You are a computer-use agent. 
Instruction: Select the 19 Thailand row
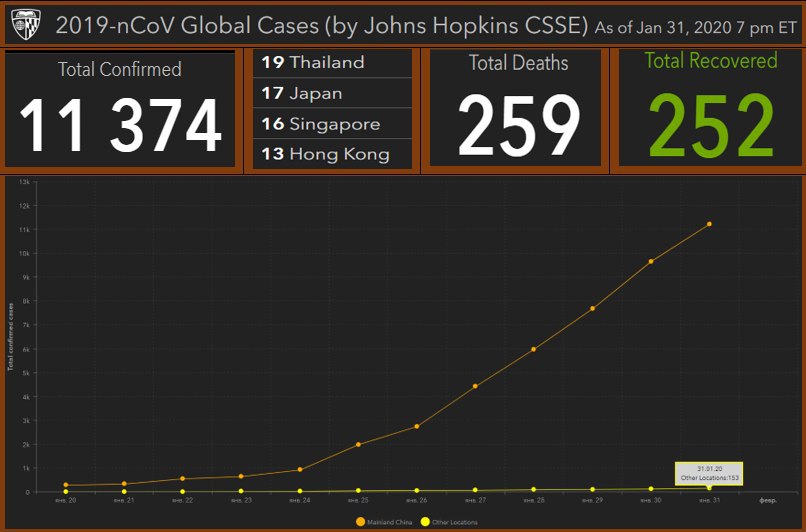333,63
